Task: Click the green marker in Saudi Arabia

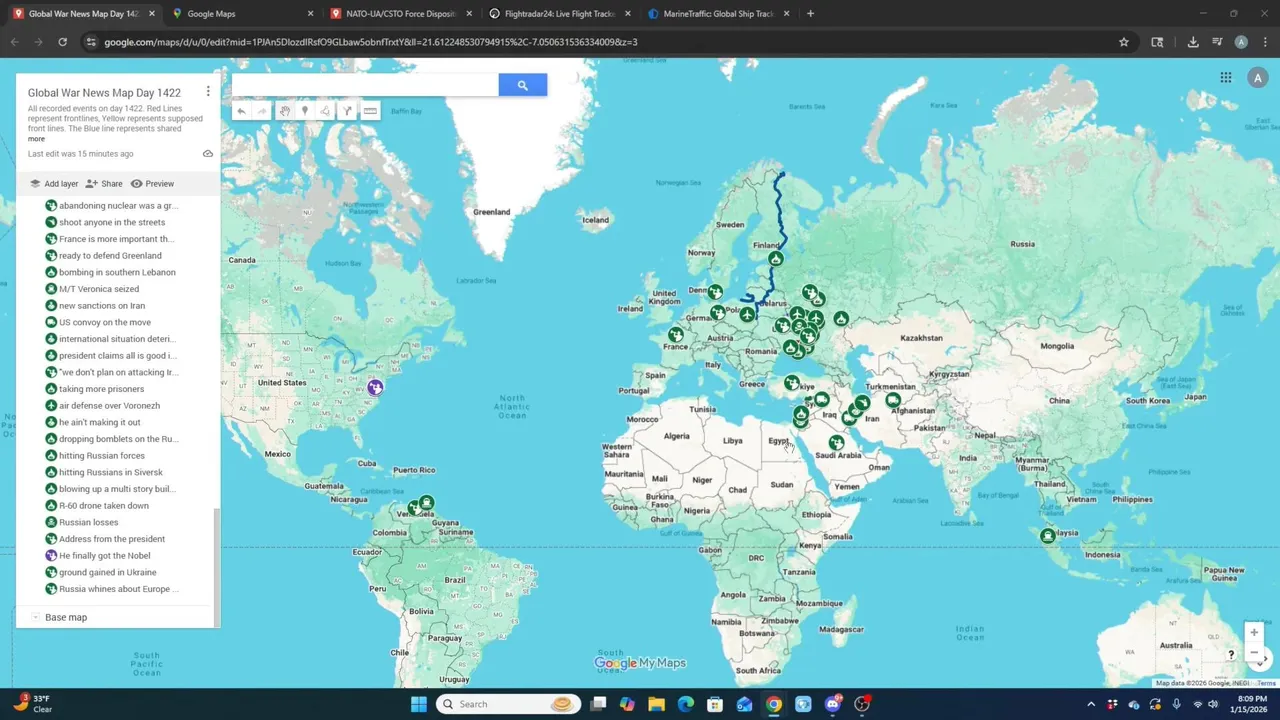Action: 836,442
